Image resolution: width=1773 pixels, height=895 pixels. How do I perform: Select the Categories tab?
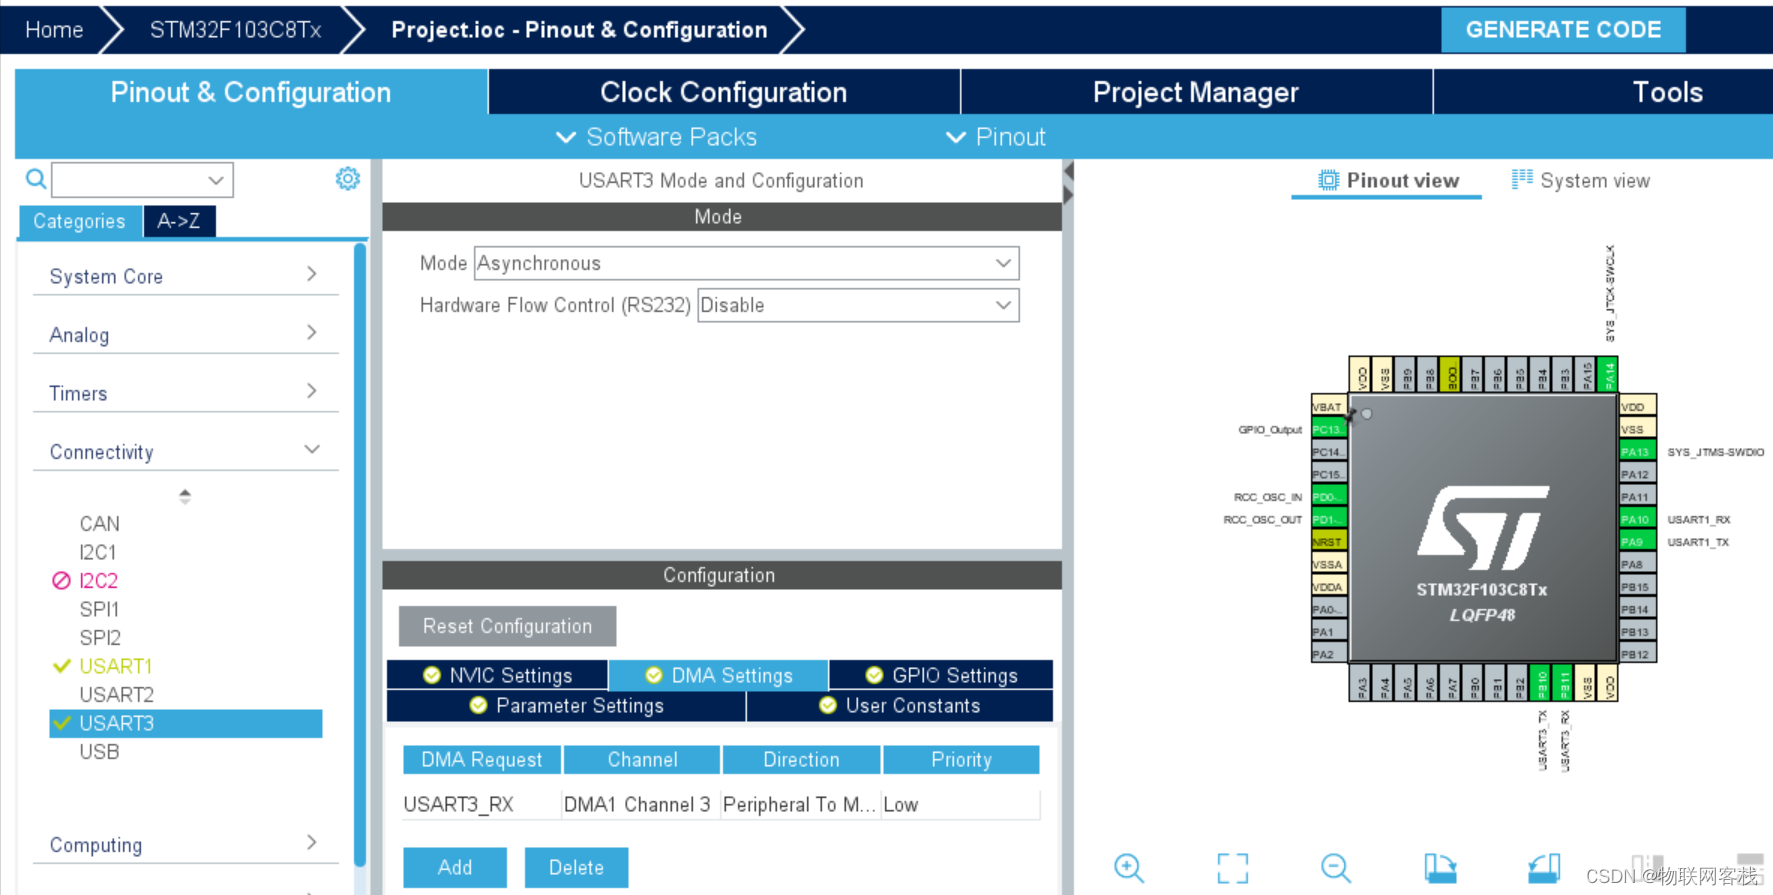pos(80,221)
